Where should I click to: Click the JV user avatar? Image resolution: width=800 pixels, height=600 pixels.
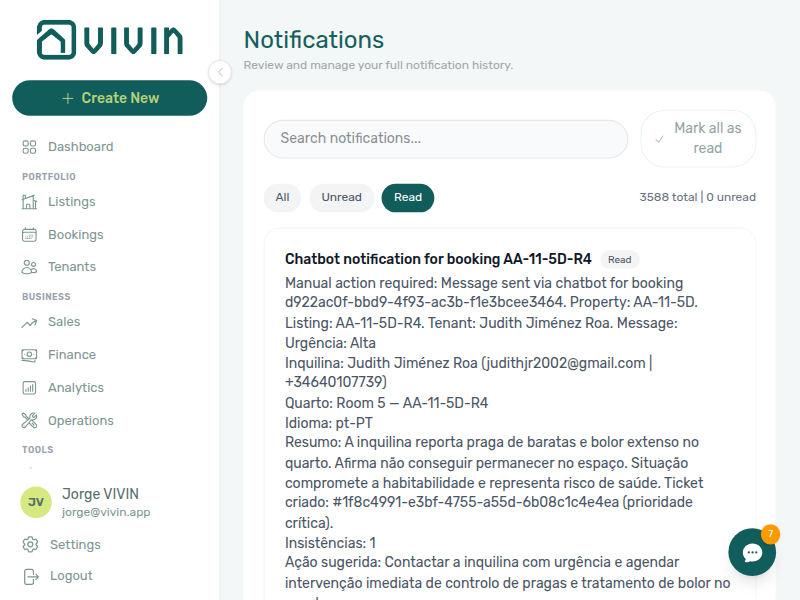(x=36, y=502)
